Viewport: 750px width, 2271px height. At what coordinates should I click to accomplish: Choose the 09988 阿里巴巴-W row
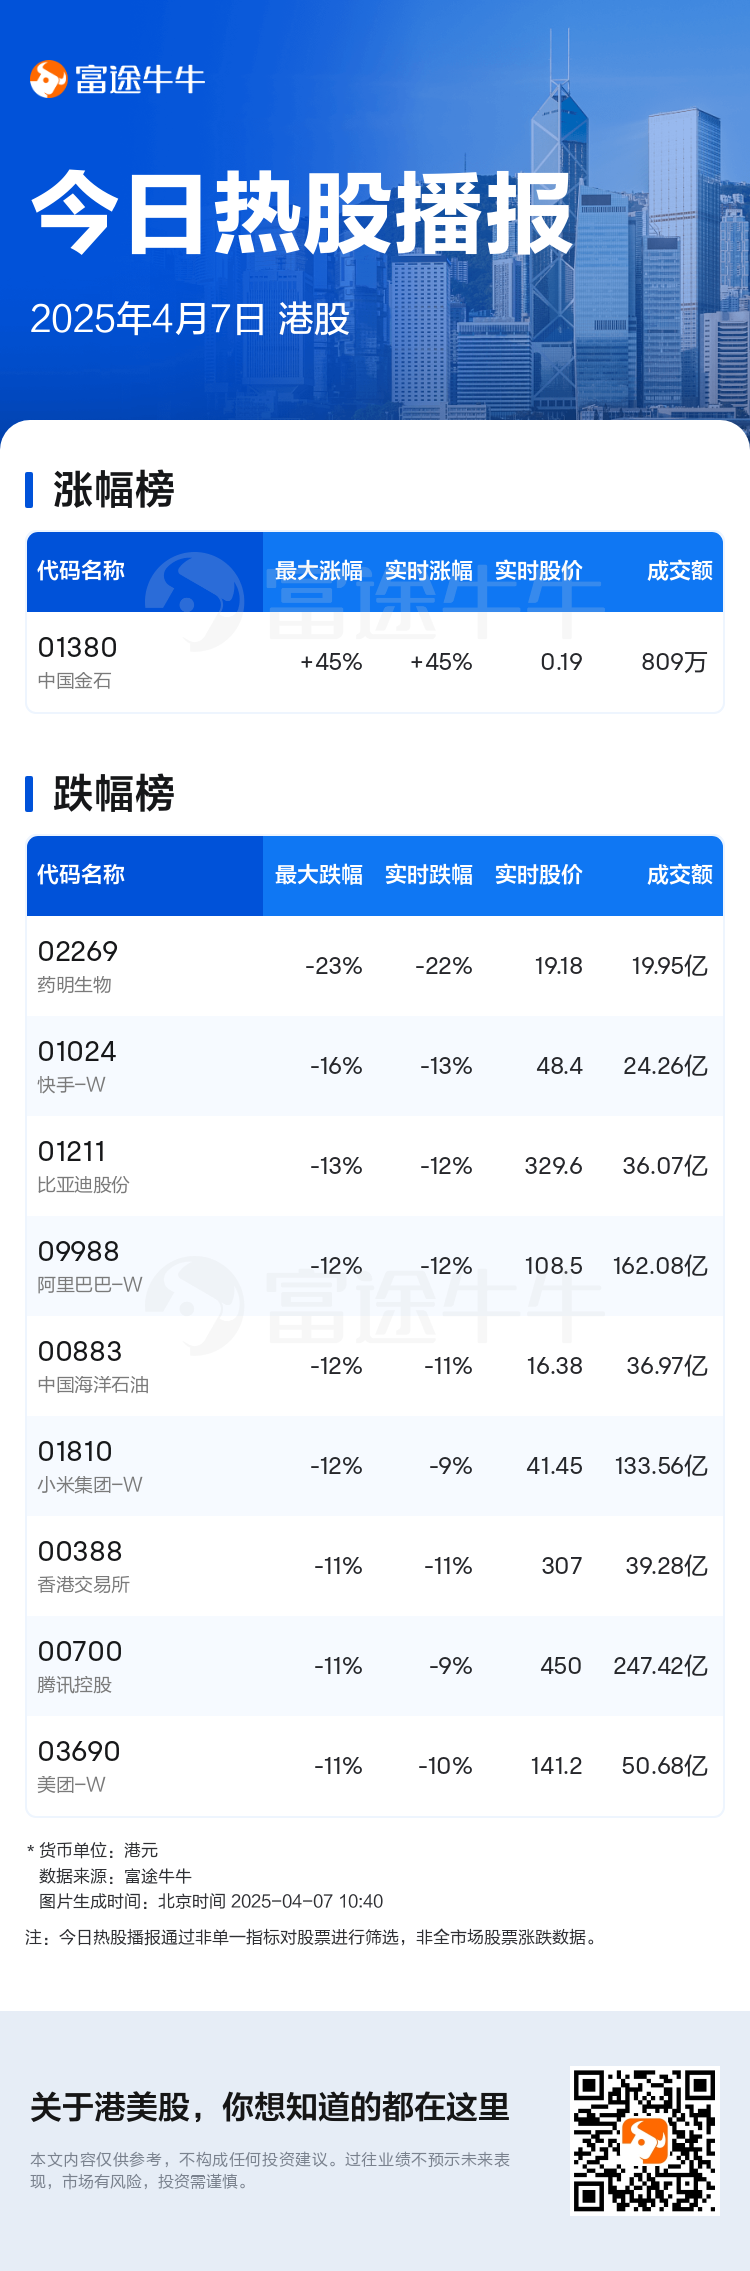pos(375,1266)
